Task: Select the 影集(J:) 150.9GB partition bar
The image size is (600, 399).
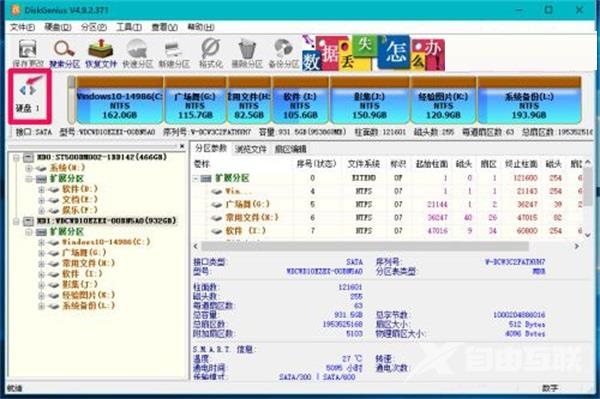Action: coord(370,101)
